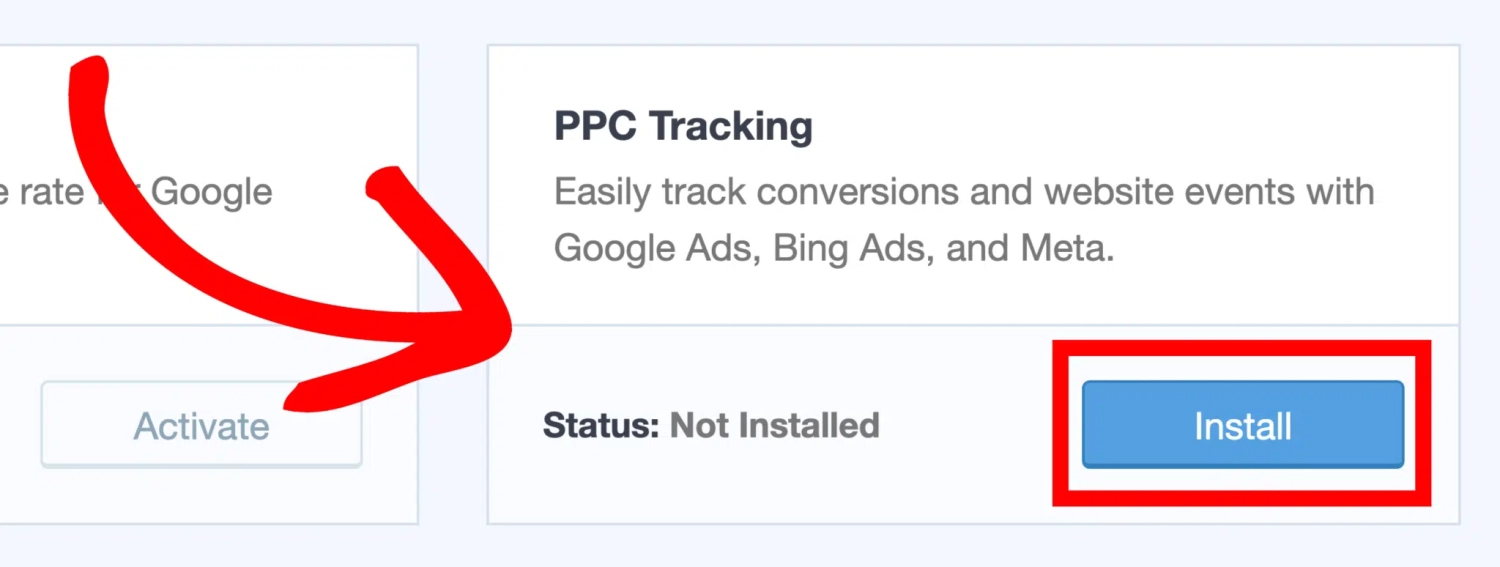Click empty space right of PPC Tracking title
Viewport: 1500px width, 567px height.
tap(1100, 127)
